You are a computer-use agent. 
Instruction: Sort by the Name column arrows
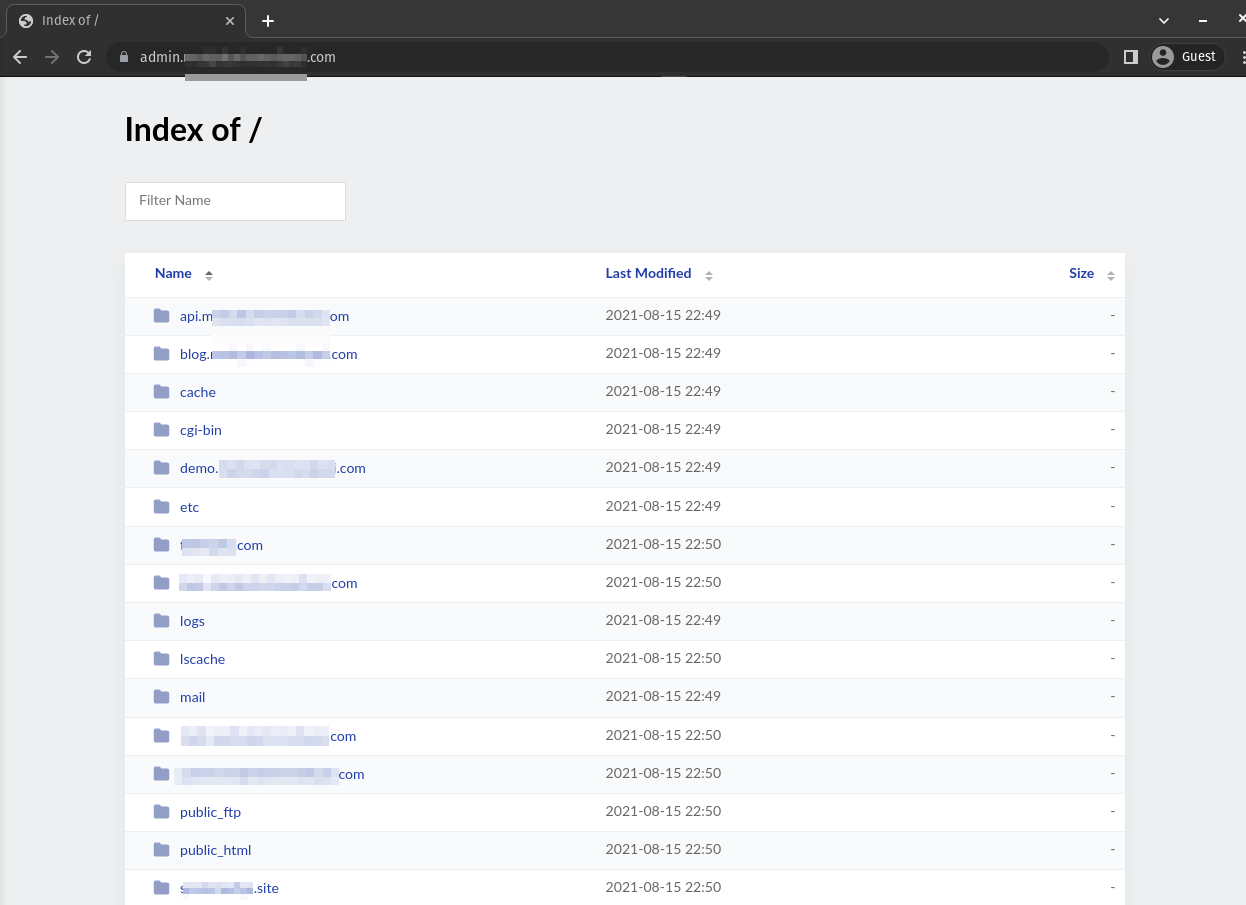point(209,275)
